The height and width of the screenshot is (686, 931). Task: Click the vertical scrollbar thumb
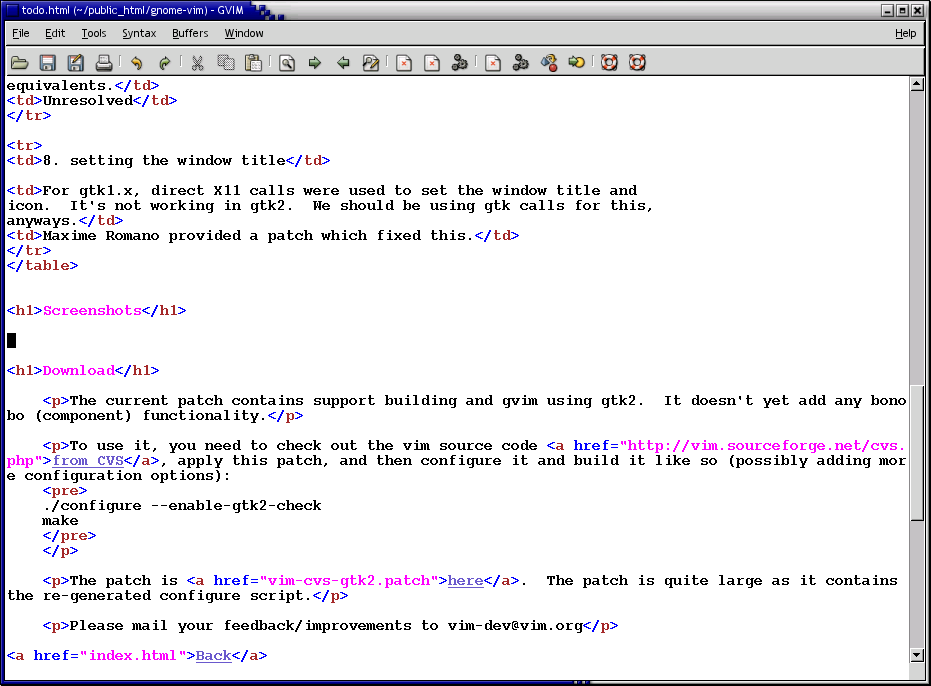(917, 453)
